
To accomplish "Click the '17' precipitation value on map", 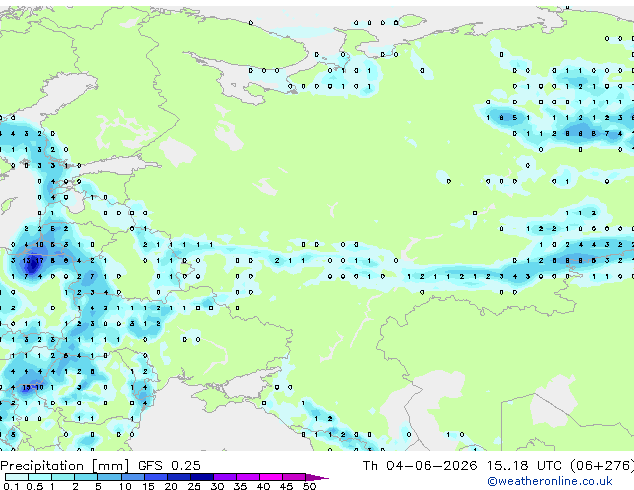I will 39,261.
